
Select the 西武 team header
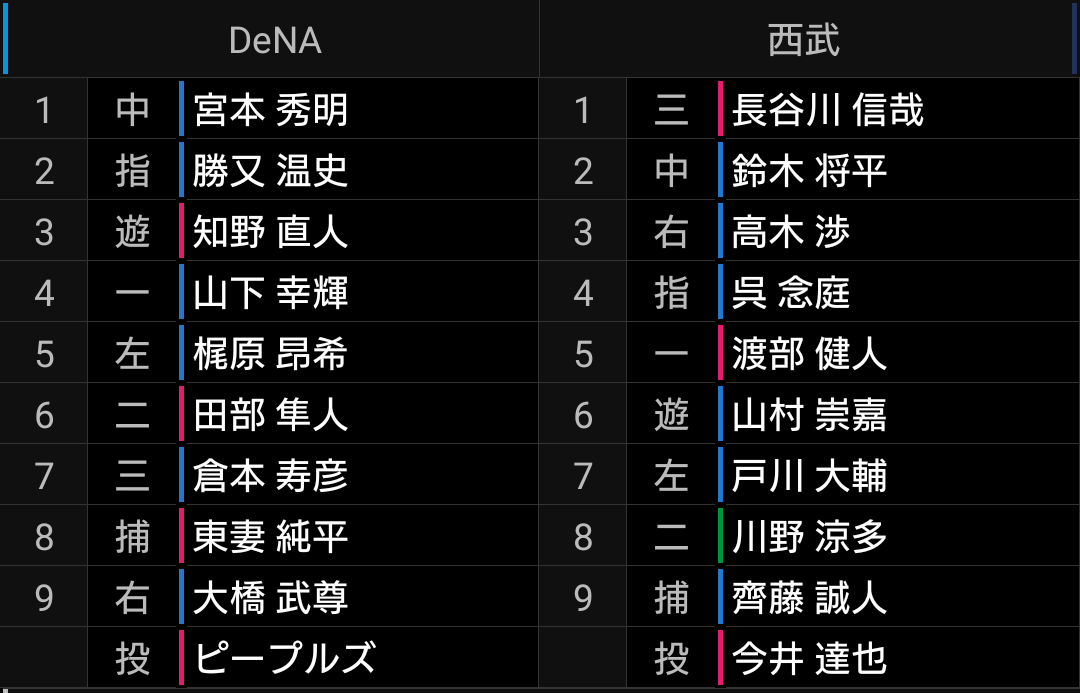(x=803, y=40)
